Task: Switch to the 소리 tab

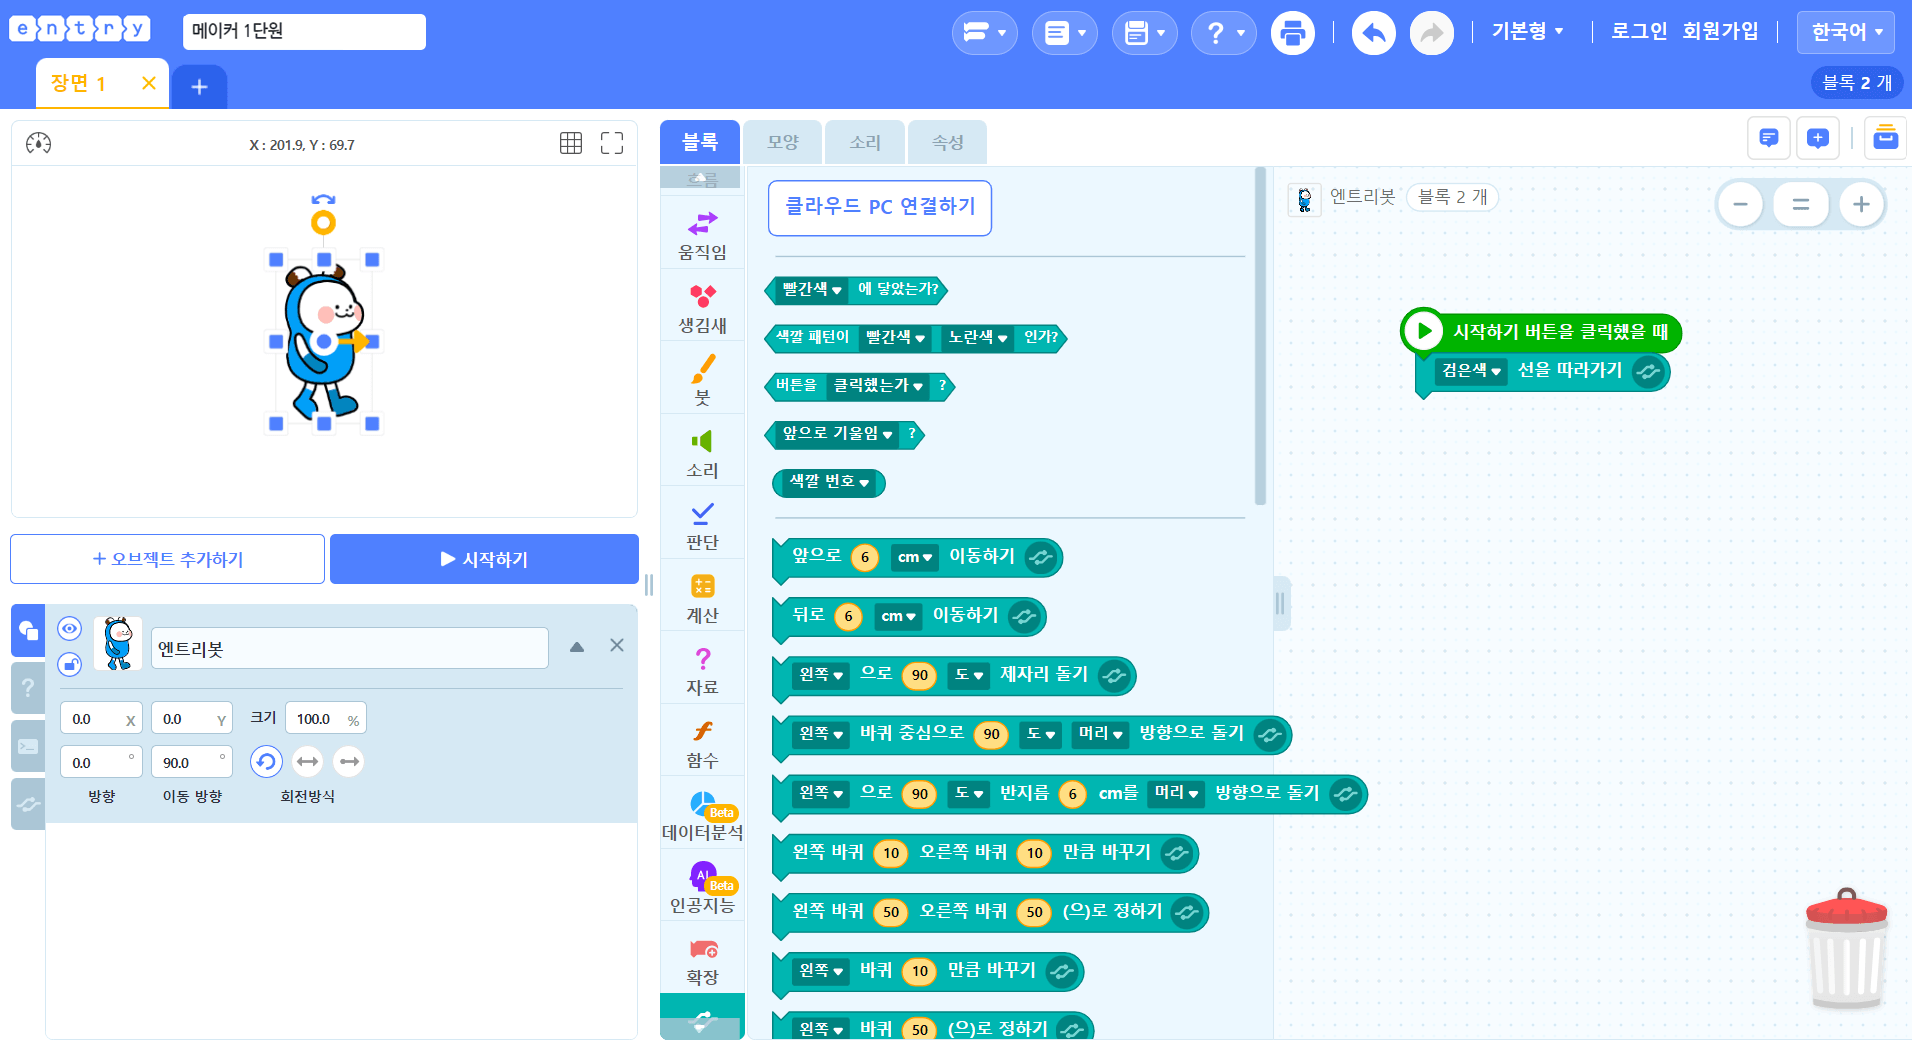Action: [865, 142]
